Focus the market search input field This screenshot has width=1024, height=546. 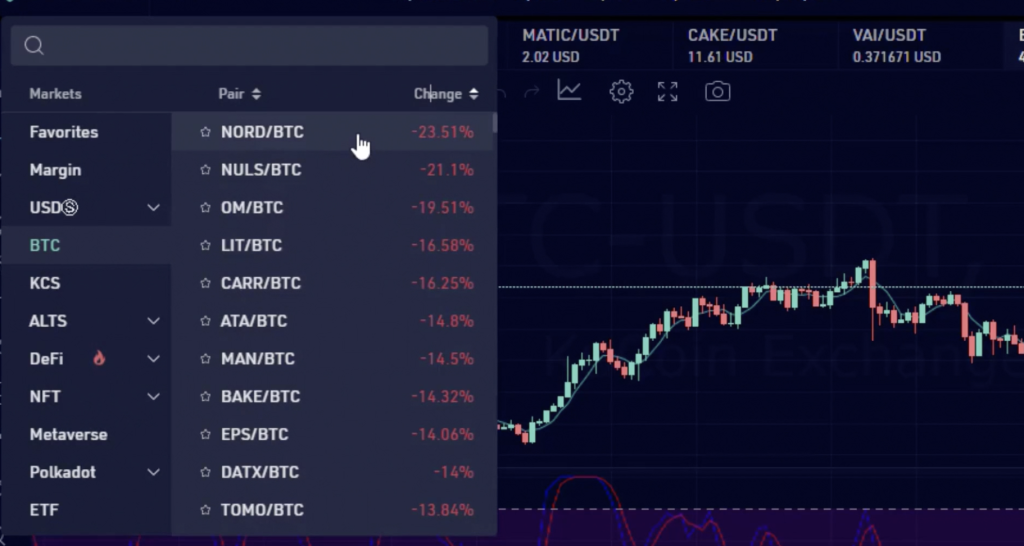[x=249, y=45]
